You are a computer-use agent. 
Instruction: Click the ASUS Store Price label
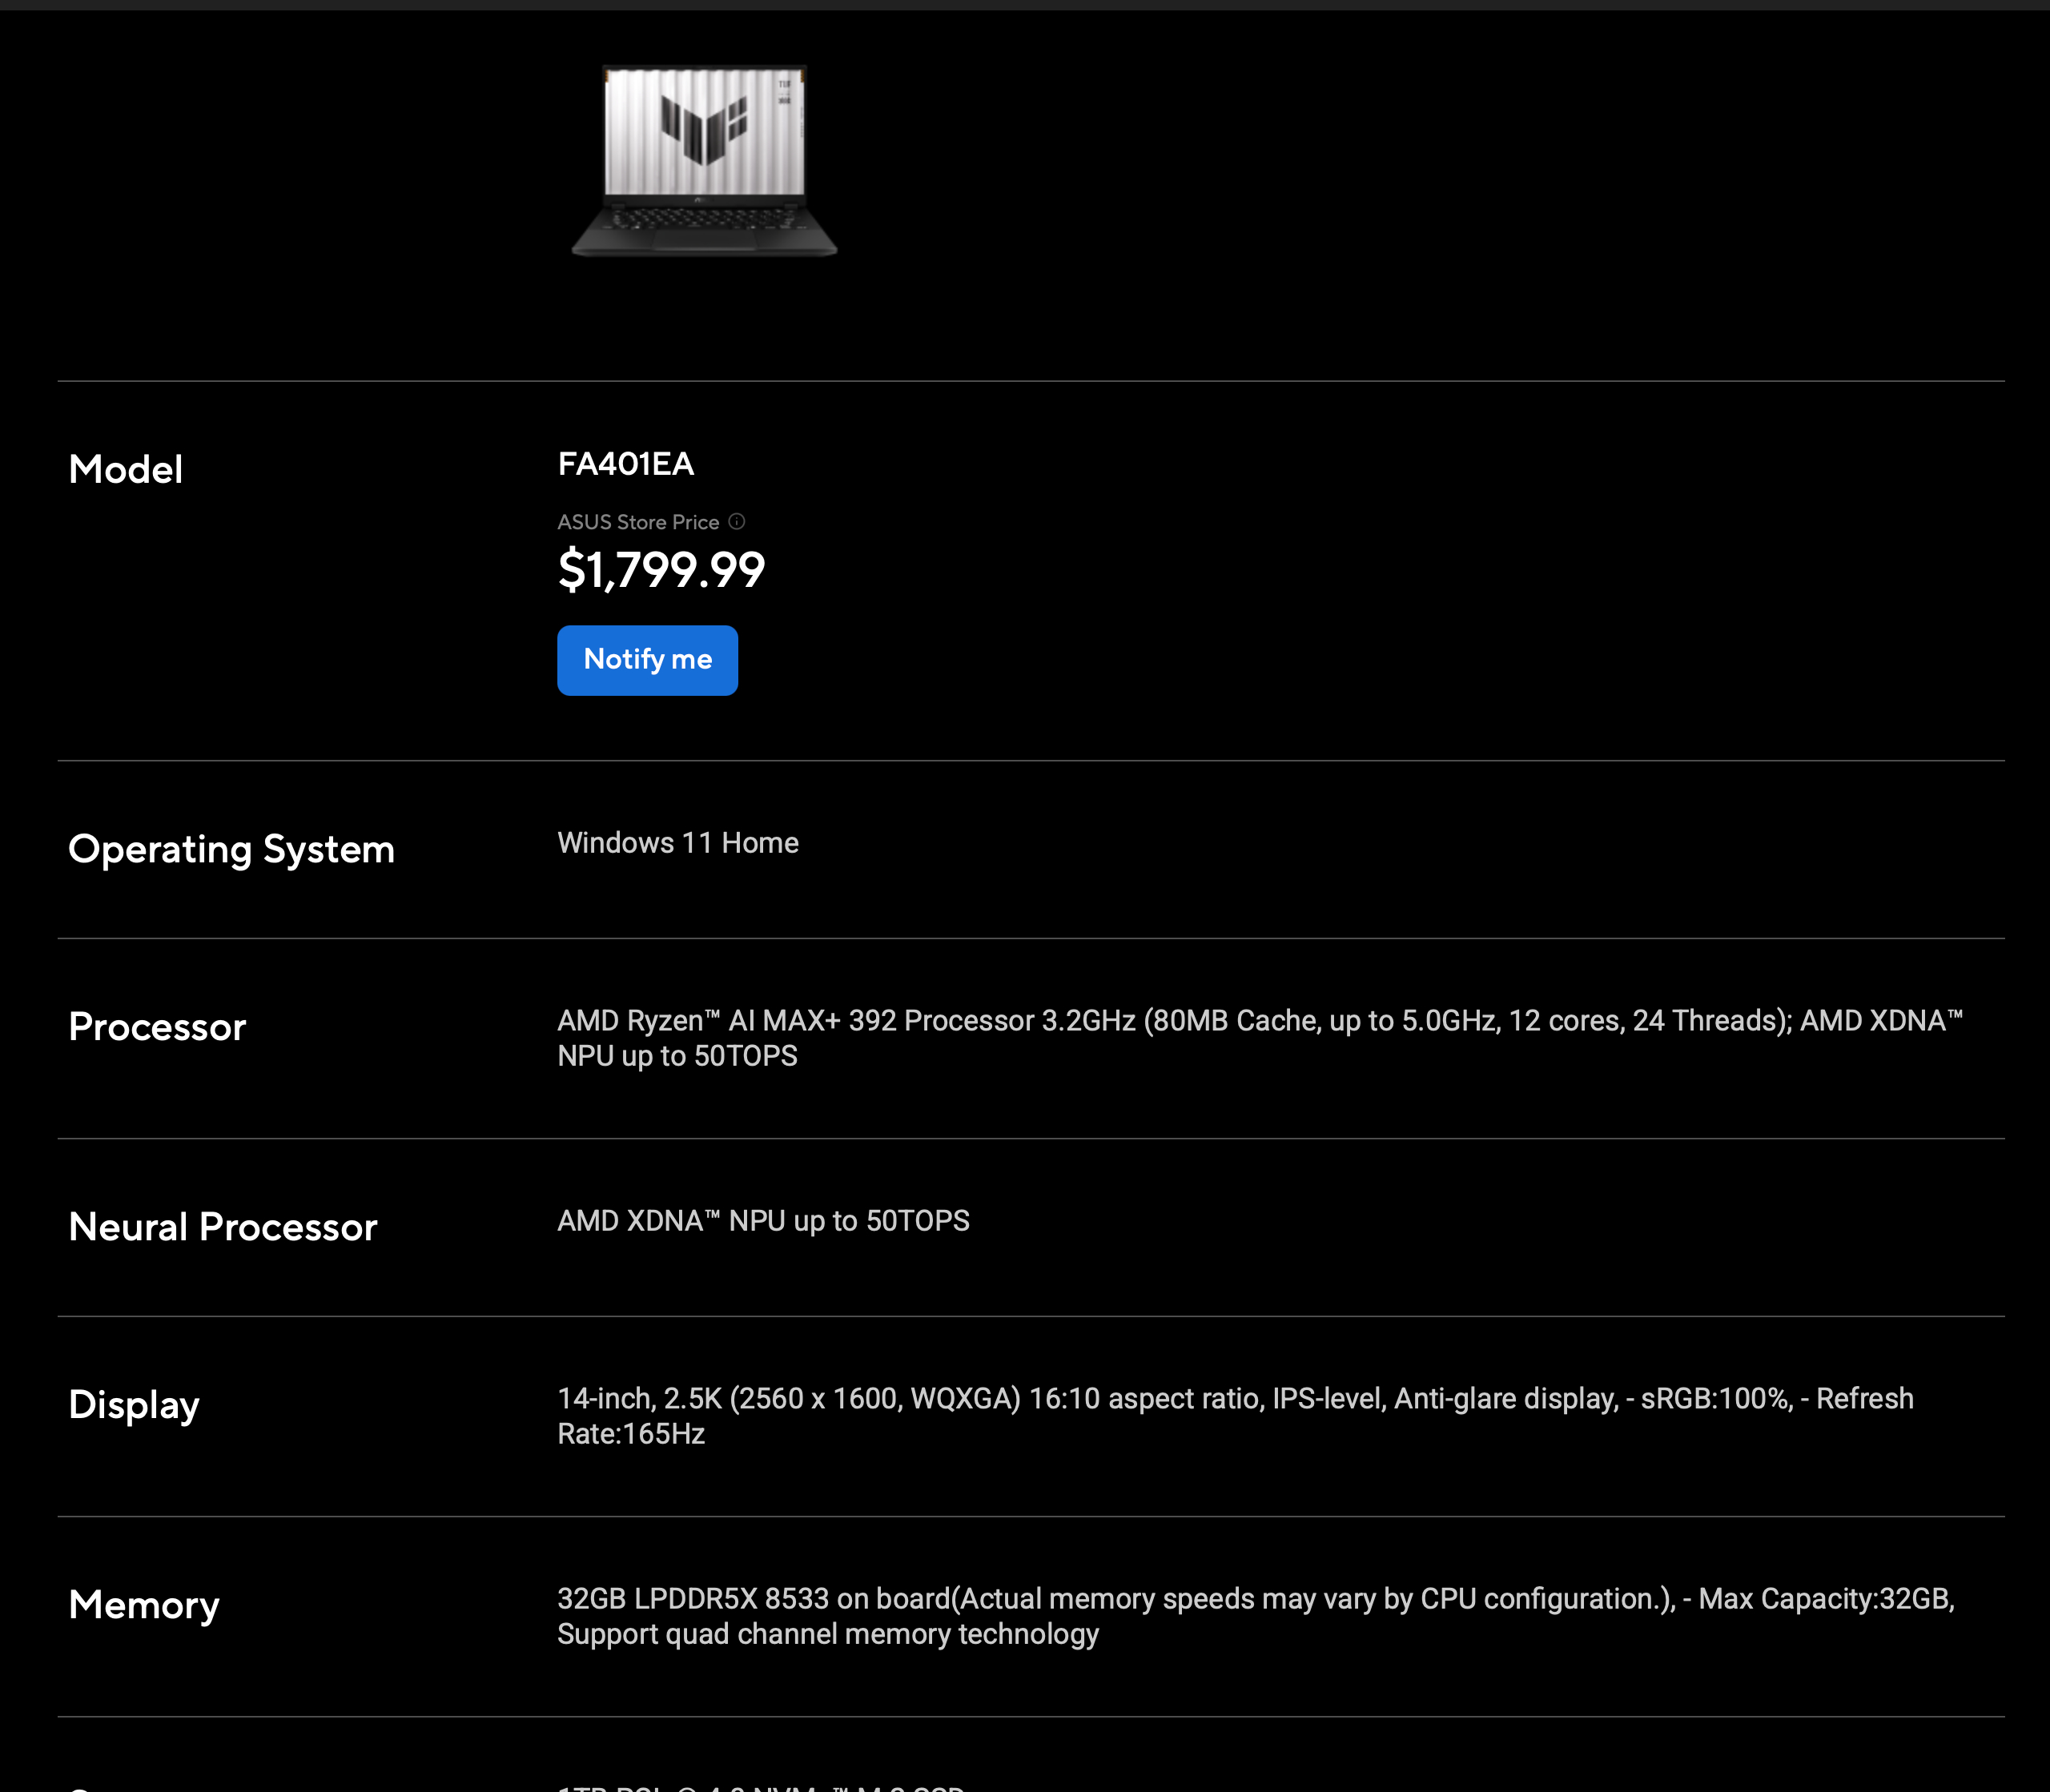tap(638, 522)
